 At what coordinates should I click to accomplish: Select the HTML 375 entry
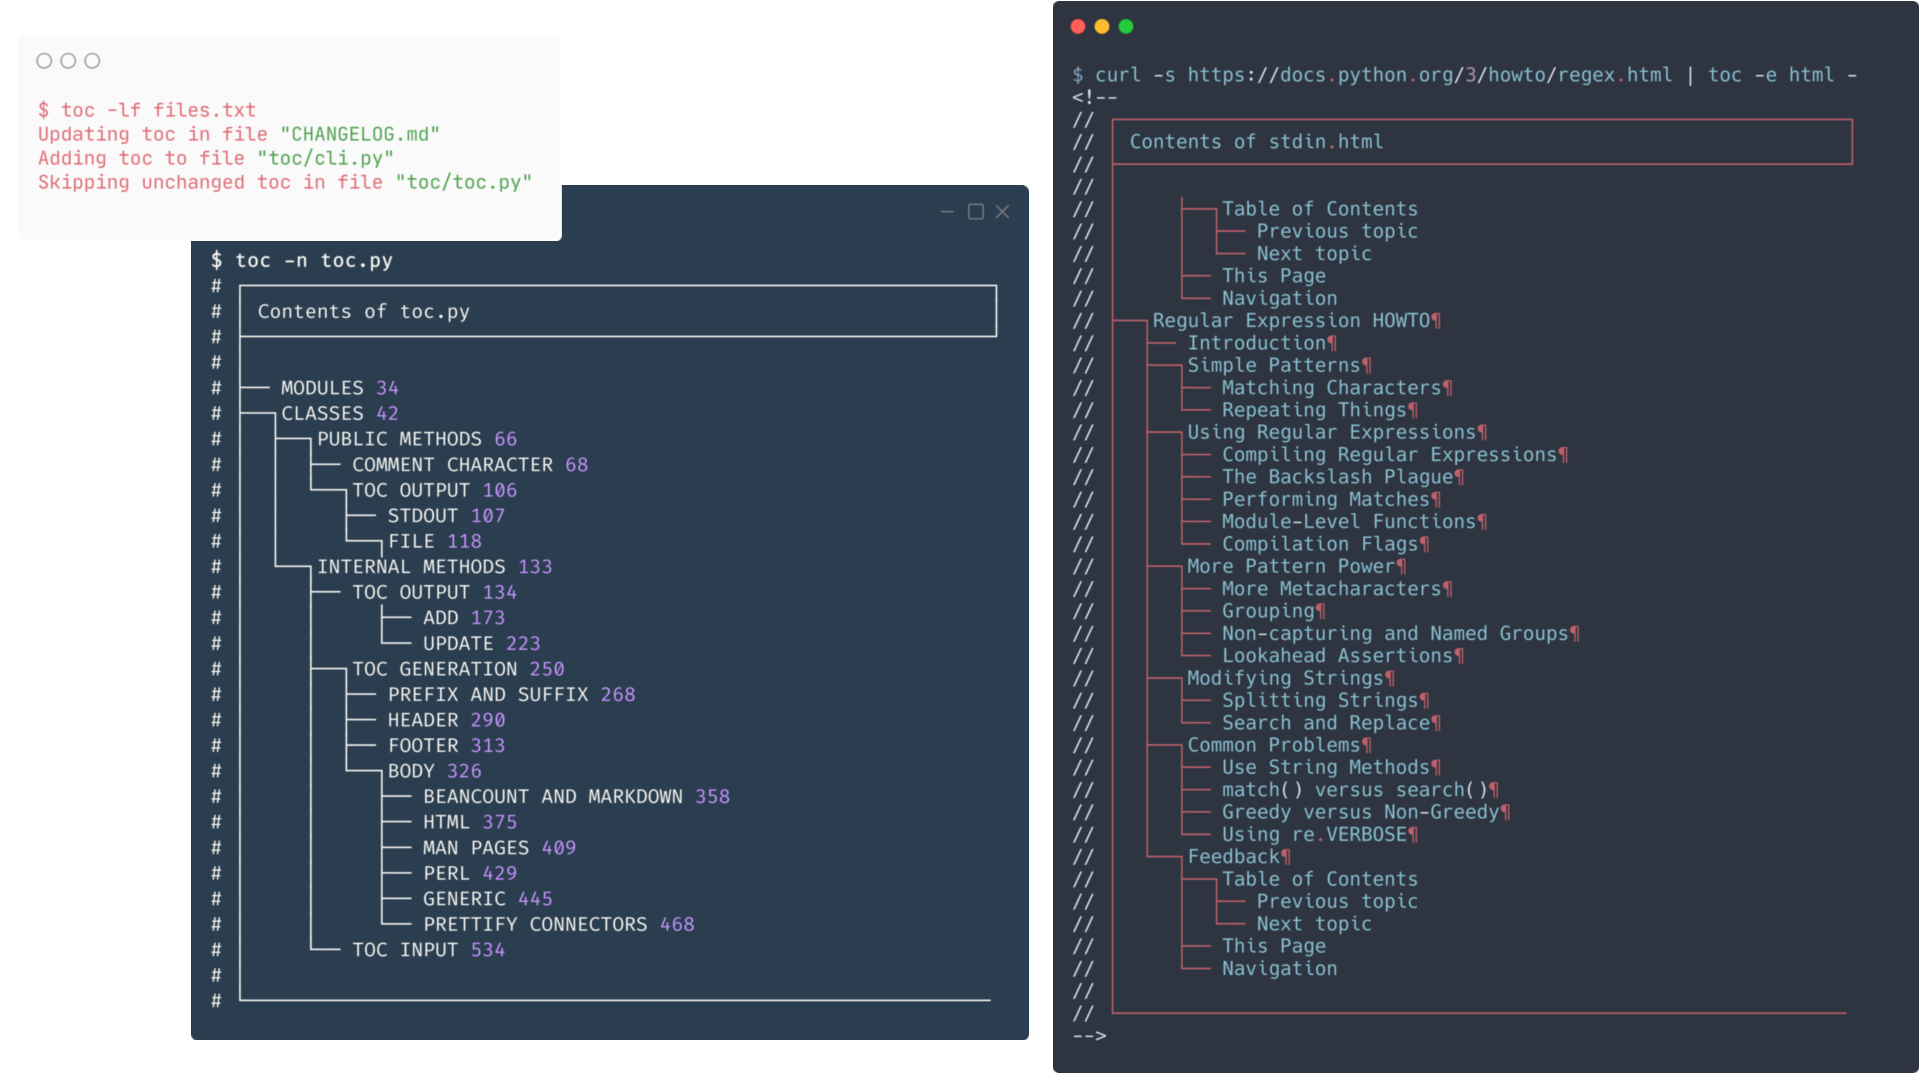470,823
